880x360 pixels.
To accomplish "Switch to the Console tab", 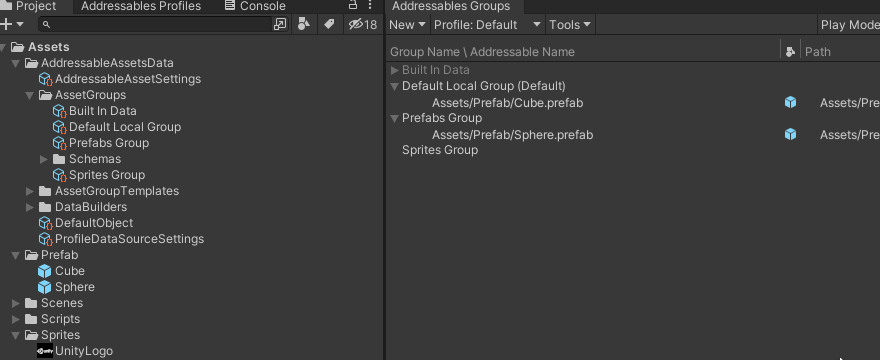I will point(255,6).
